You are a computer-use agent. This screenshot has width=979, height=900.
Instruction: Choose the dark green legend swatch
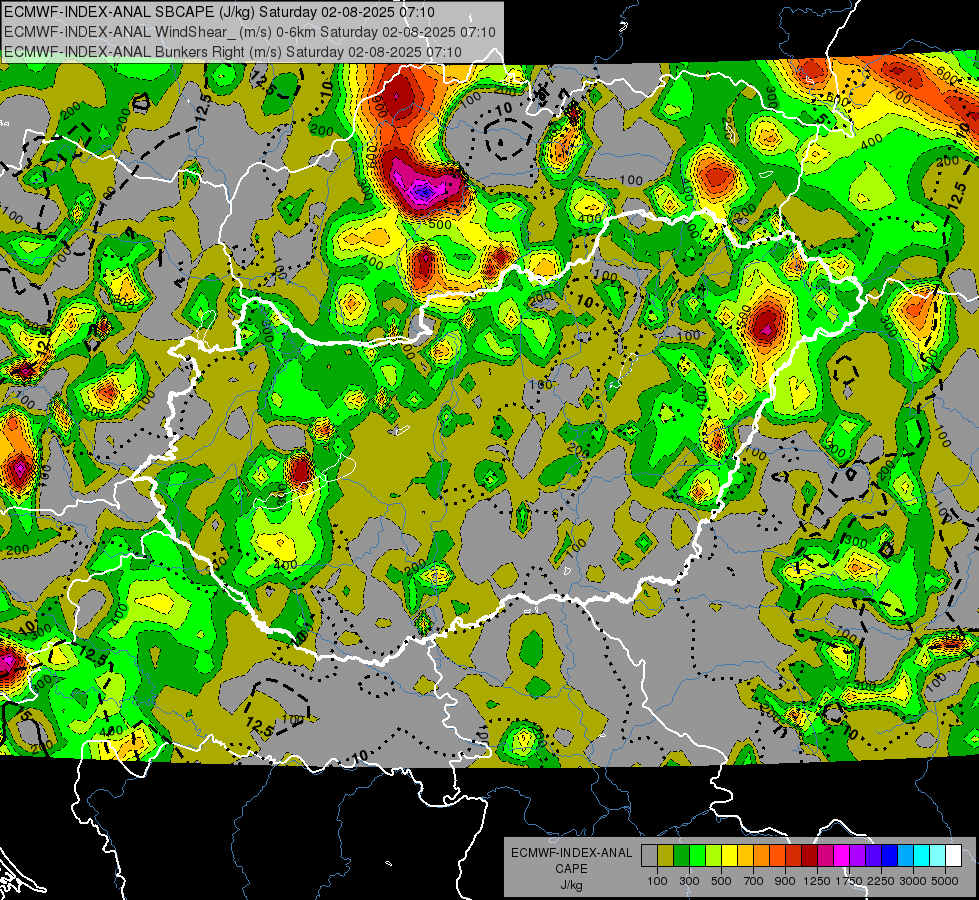coord(681,856)
